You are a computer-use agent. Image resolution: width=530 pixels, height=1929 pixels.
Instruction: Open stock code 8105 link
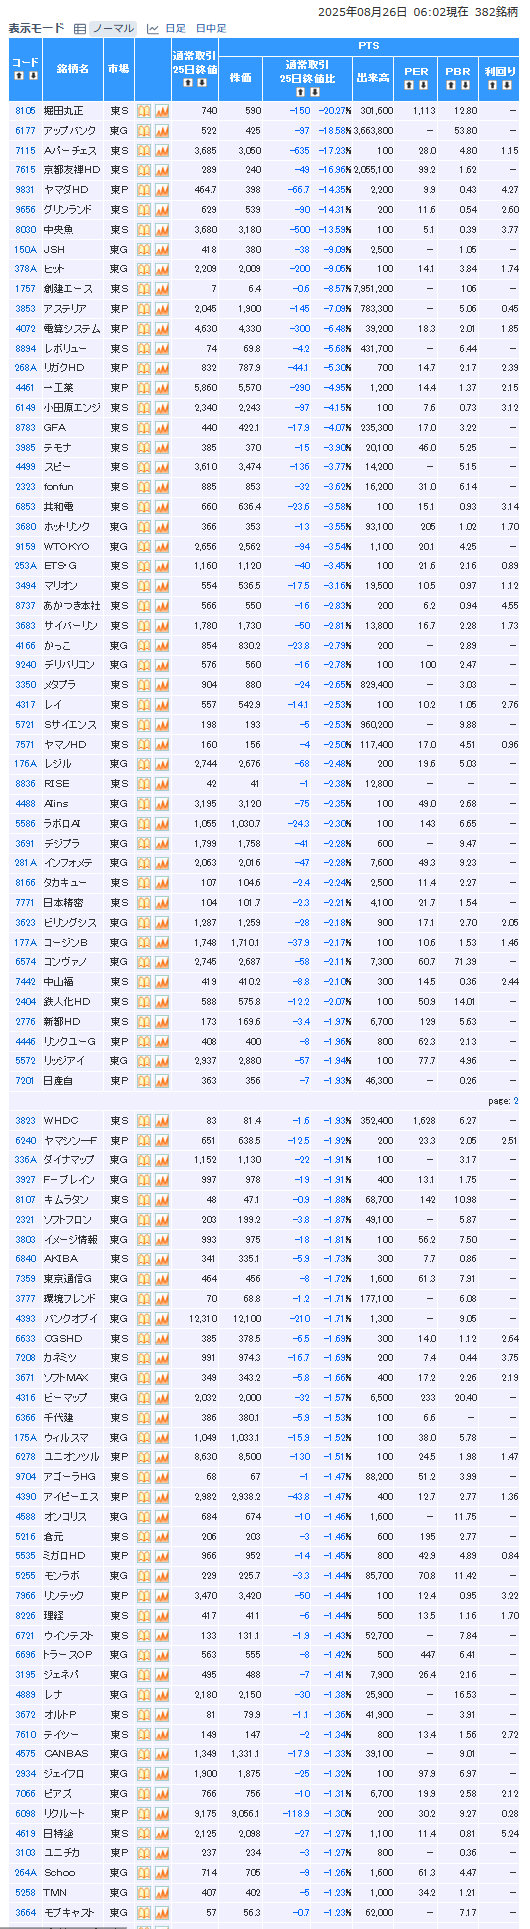[x=25, y=111]
